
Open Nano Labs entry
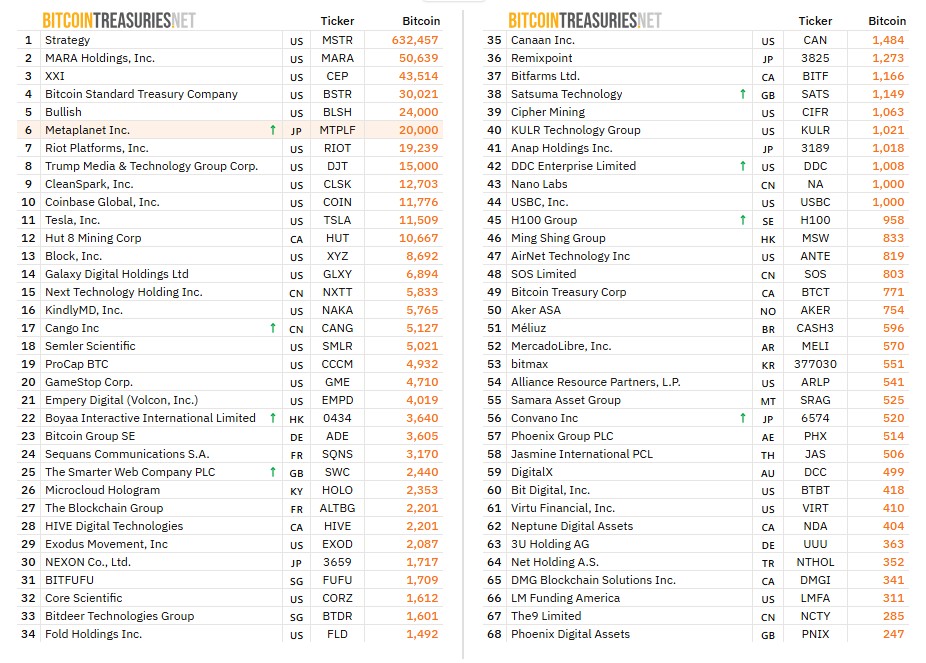[x=539, y=184]
